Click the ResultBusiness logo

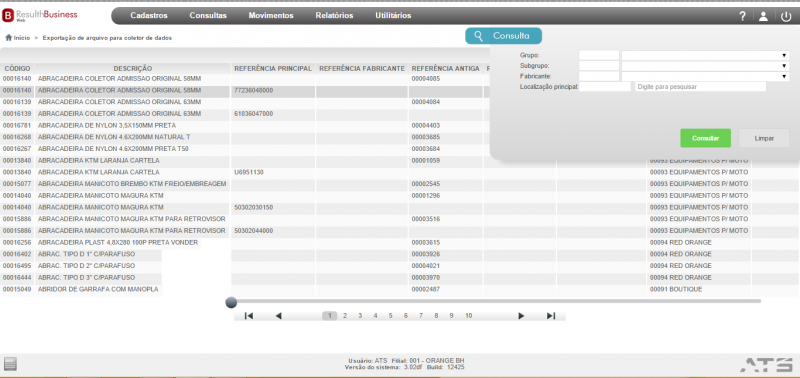coord(40,15)
